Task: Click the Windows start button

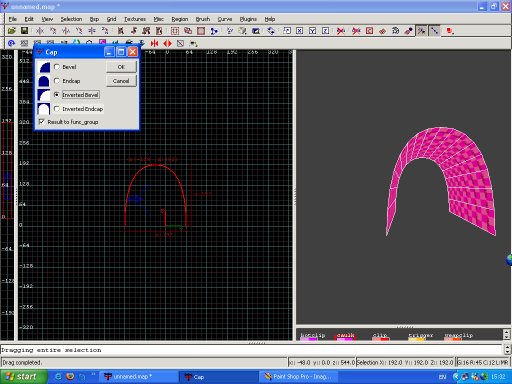Action: click(x=24, y=377)
